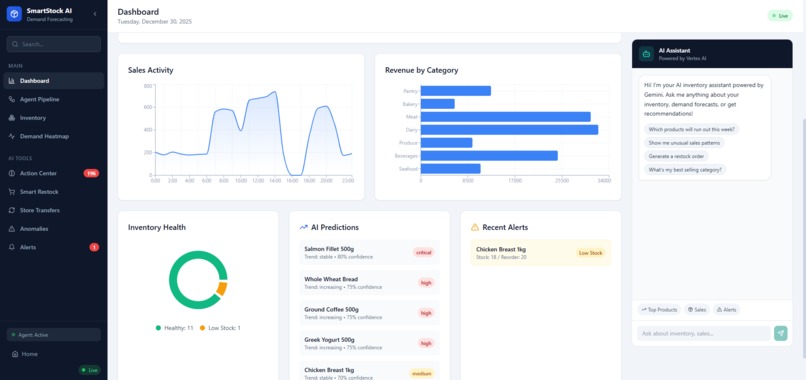
Task: Click the magnifier icon in search box
Action: point(15,44)
